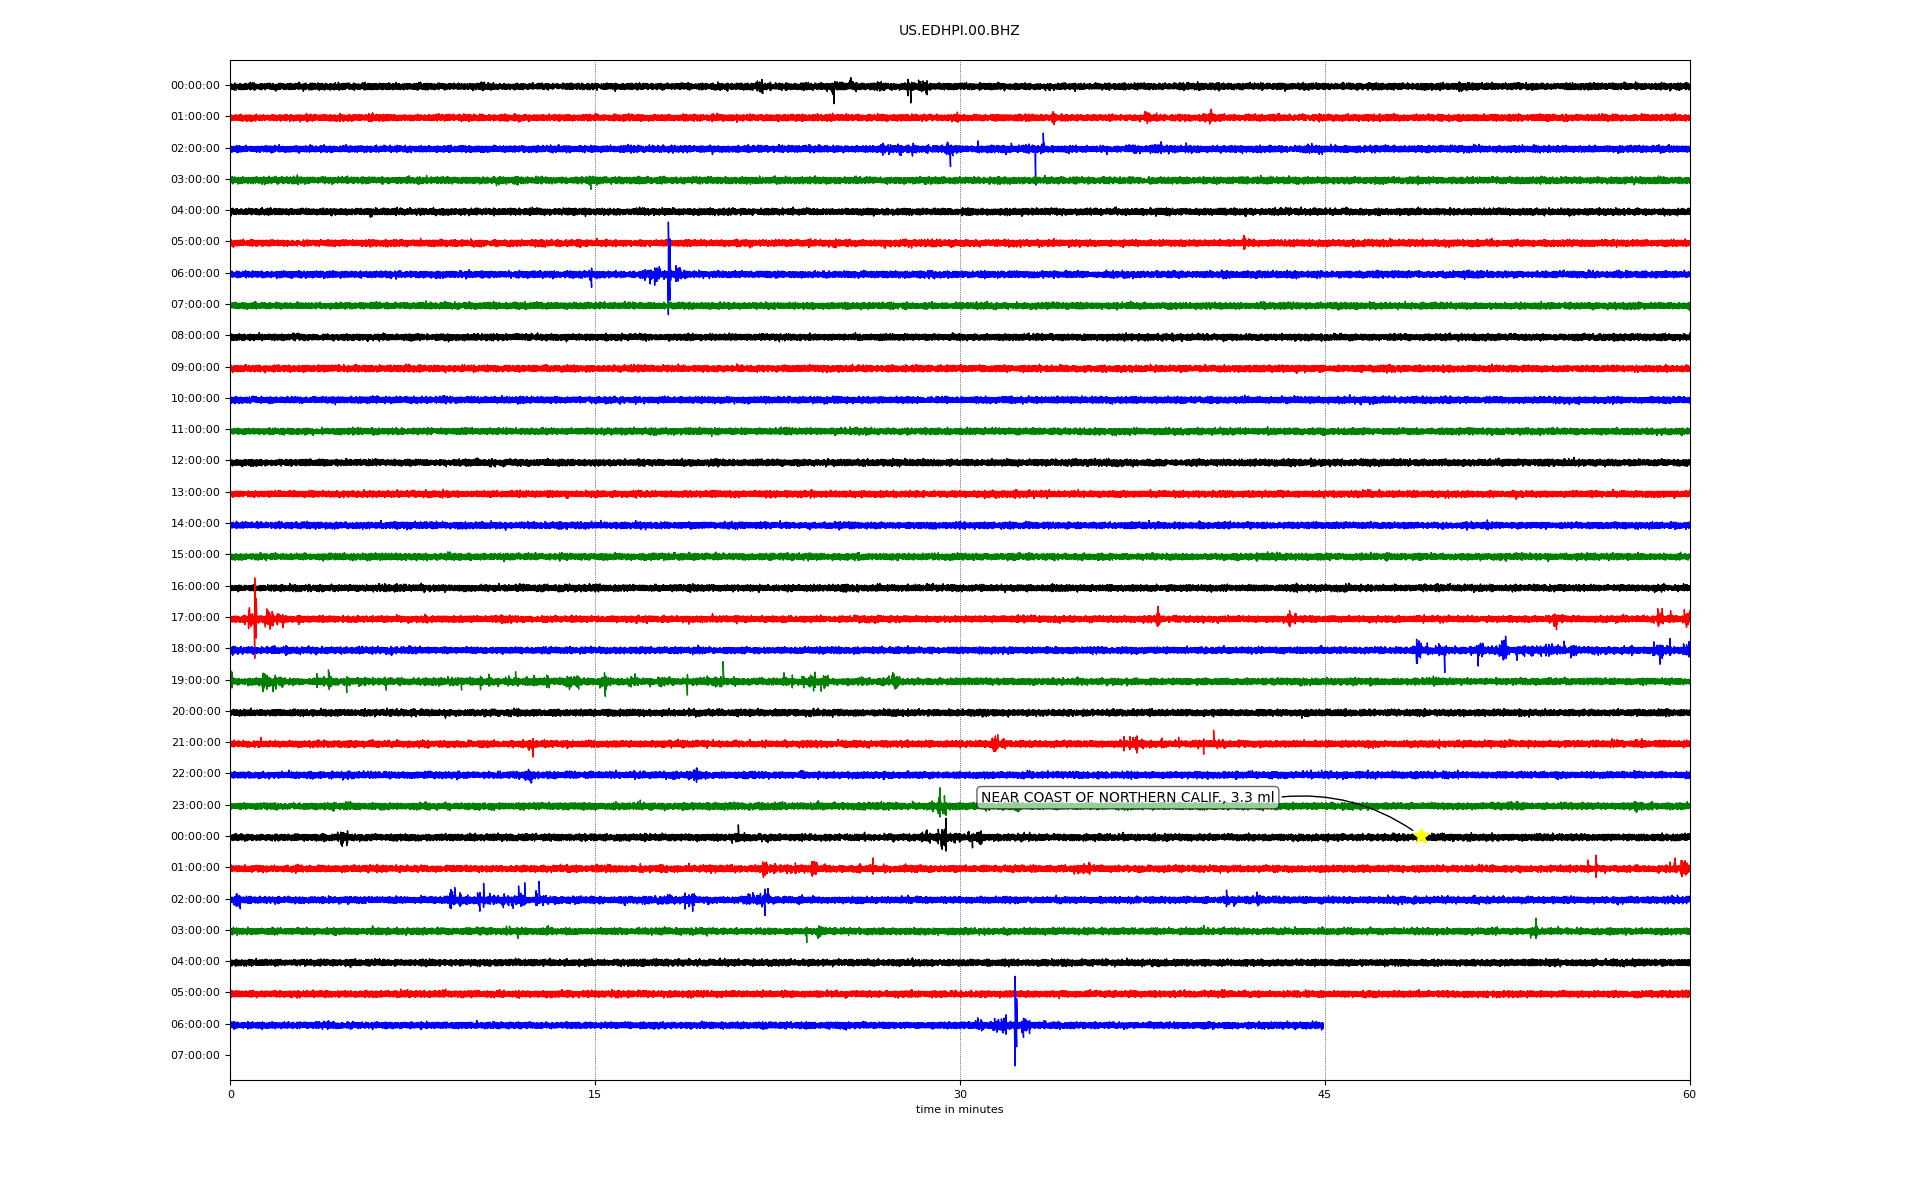Click the NEAR COAST OF NORTHERN CALIF. annotation label
The image size is (1920, 1200).
[1127, 798]
